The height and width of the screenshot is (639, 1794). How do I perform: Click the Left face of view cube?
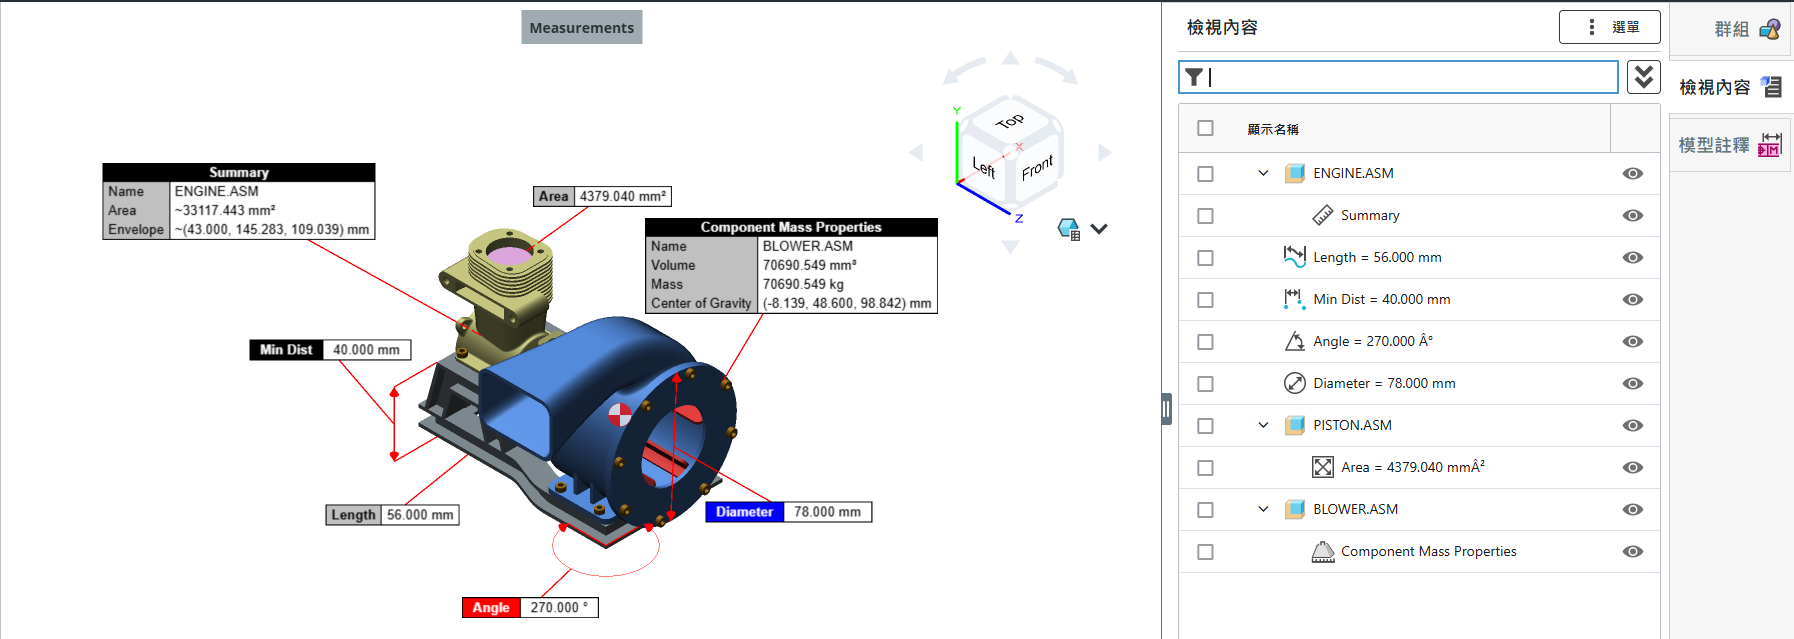[x=984, y=168]
